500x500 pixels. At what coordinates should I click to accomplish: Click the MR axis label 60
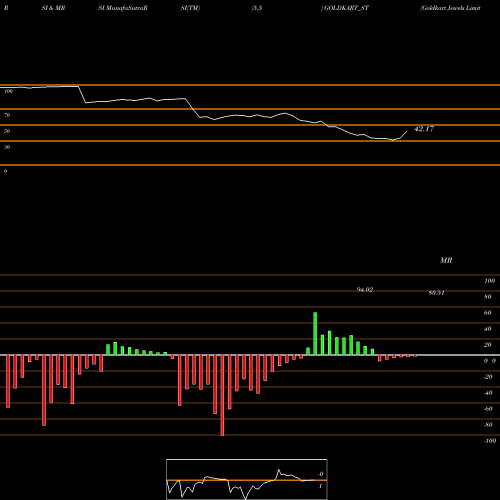487,313
